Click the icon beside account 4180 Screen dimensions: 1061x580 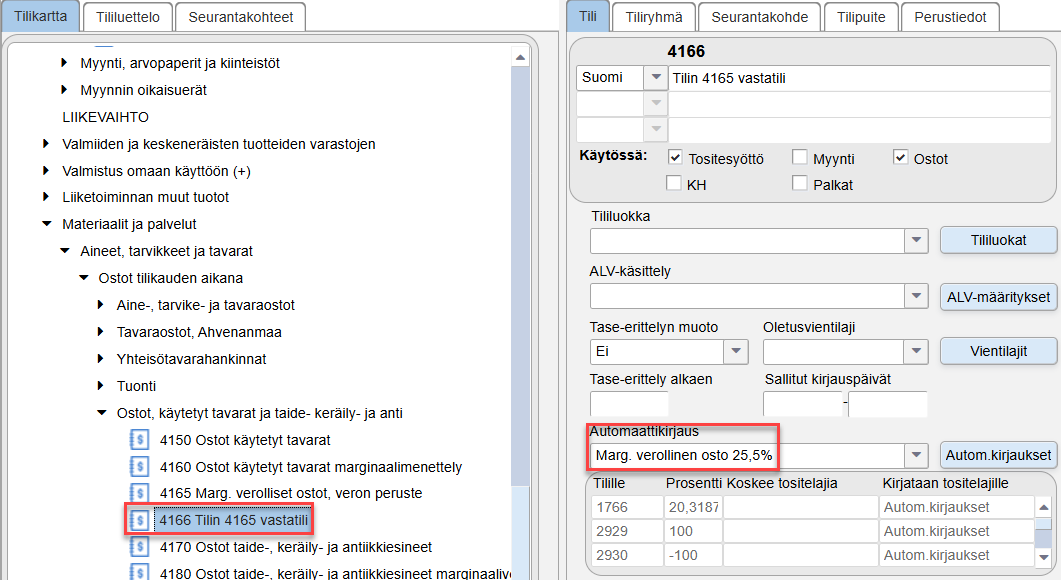click(x=139, y=573)
